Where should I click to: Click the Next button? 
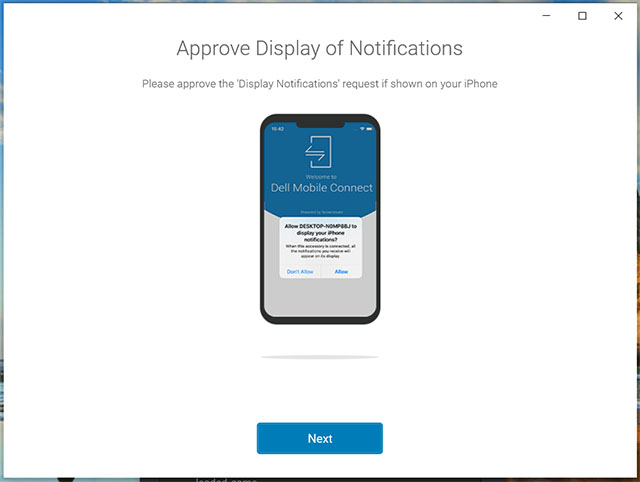click(x=320, y=438)
